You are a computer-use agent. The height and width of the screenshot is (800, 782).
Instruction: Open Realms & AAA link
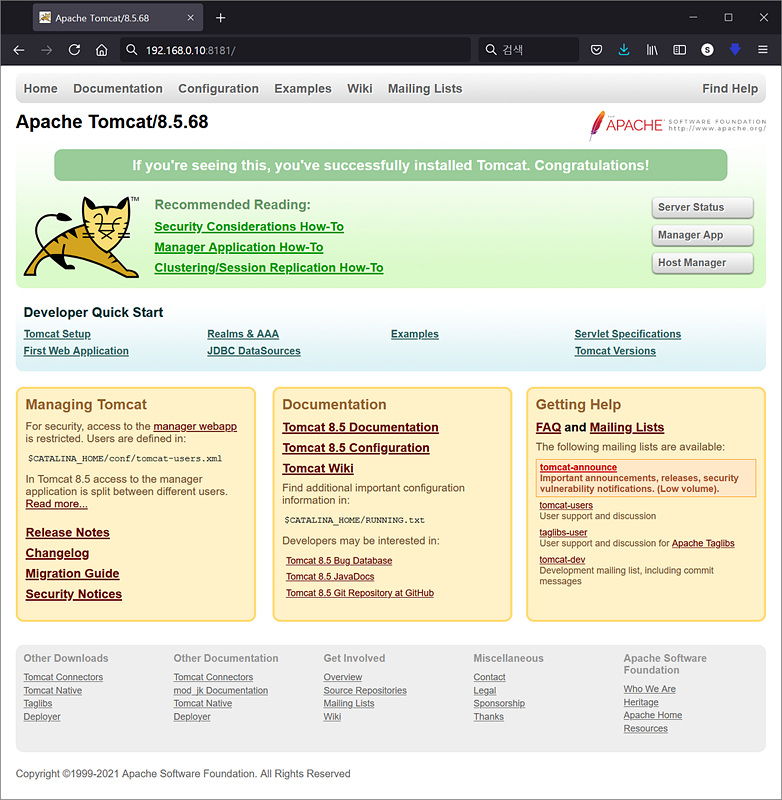point(243,334)
